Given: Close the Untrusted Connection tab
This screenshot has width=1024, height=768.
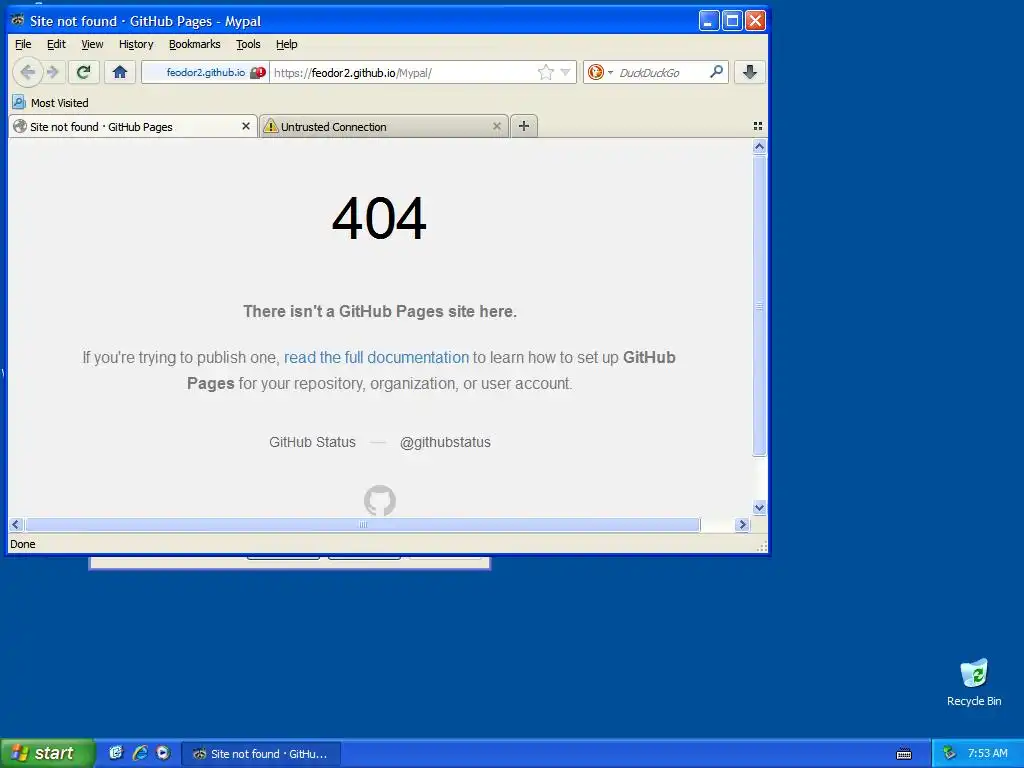Looking at the screenshot, I should click(496, 126).
